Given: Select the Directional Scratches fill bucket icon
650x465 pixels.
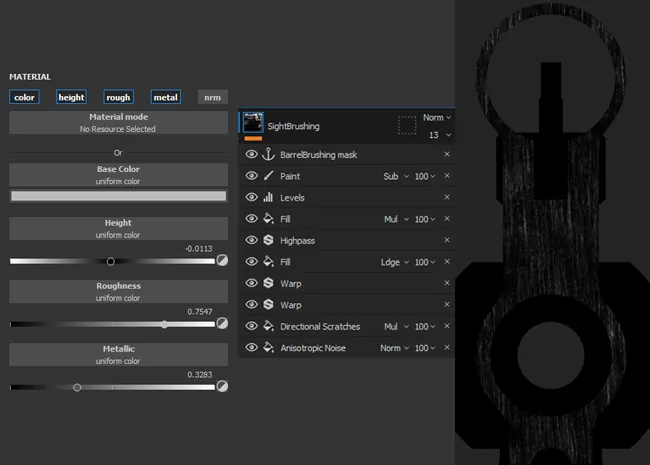Looking at the screenshot, I should 268,326.
